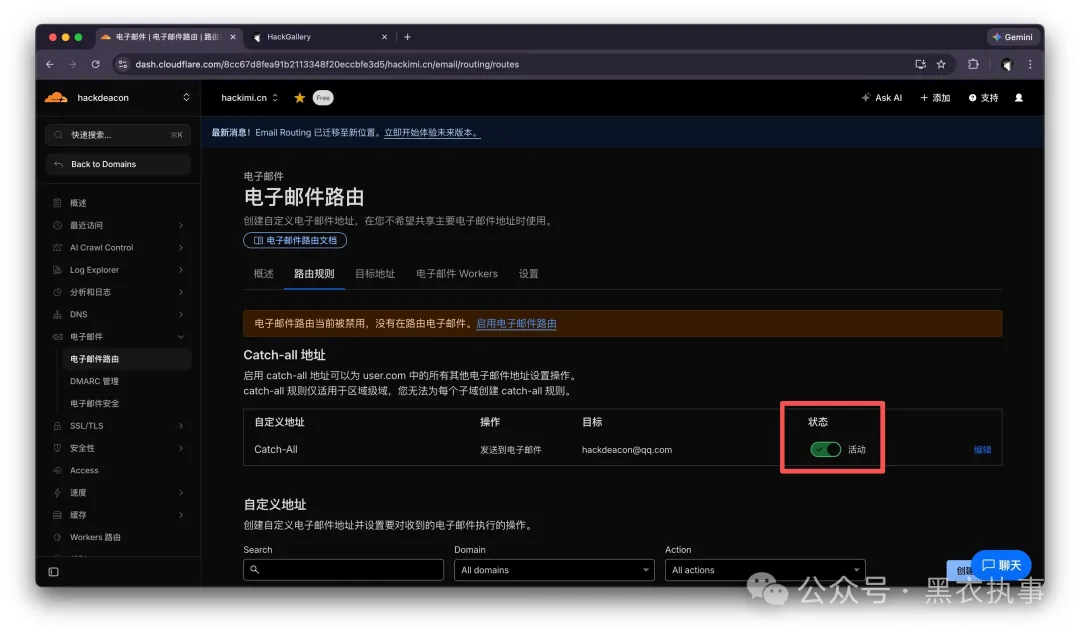Open the All actions dropdown

click(x=765, y=570)
